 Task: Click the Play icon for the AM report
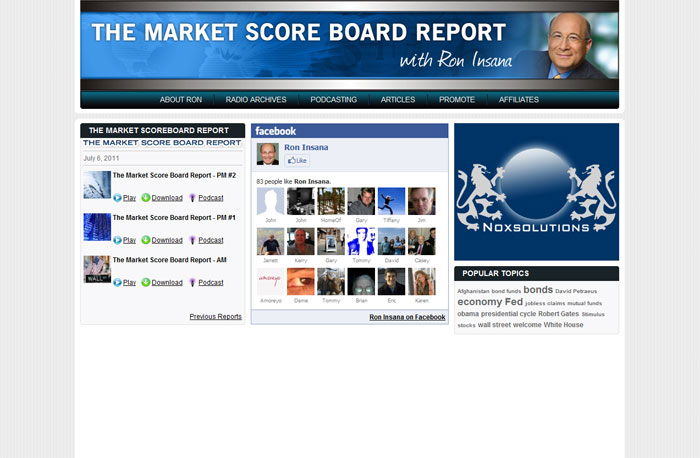click(x=117, y=283)
